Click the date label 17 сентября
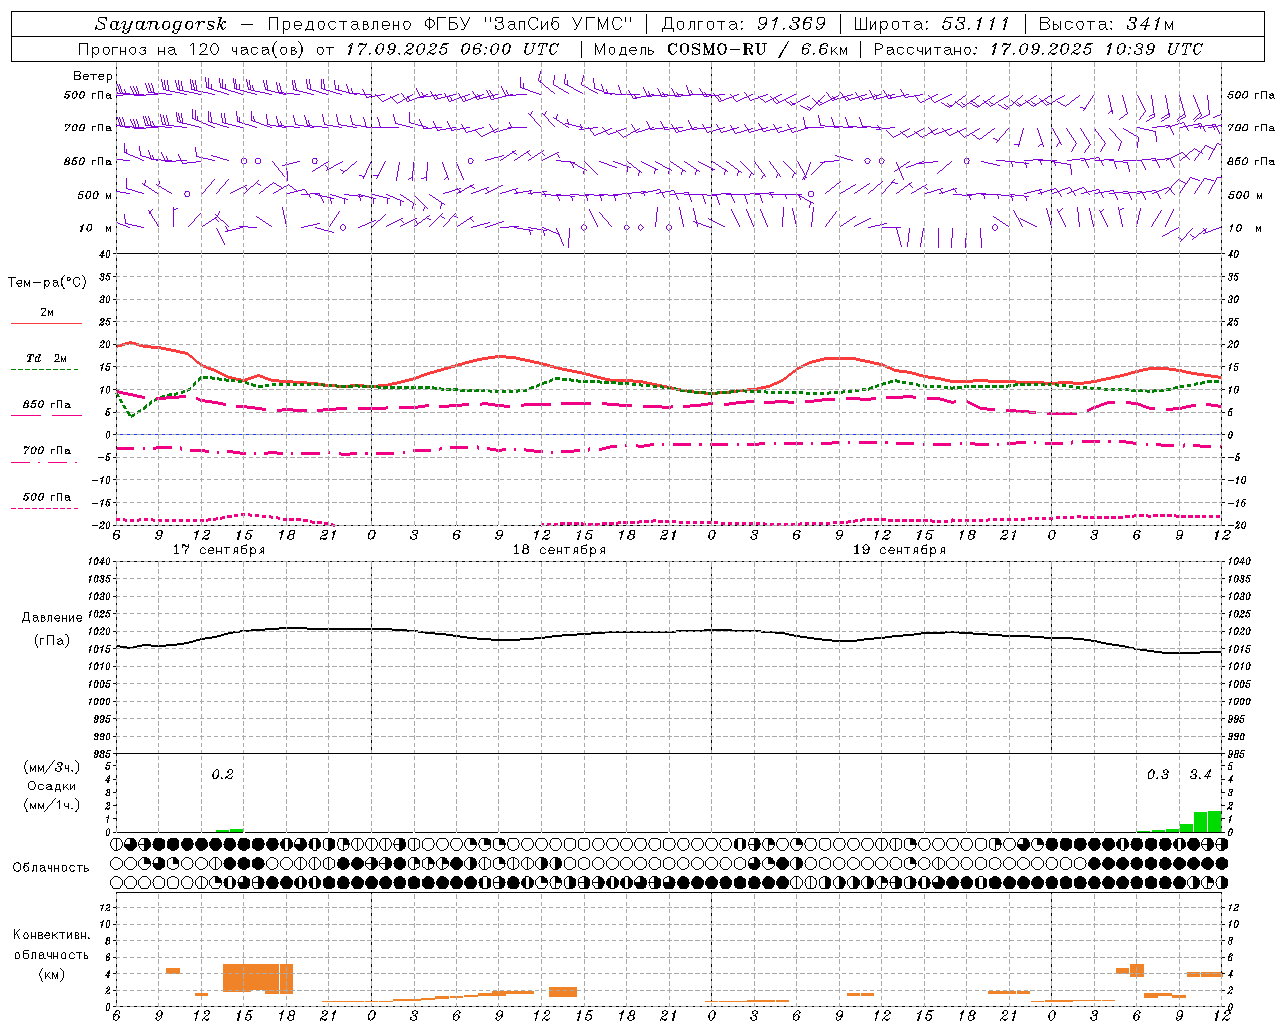Image resolution: width=1280 pixels, height=1024 pixels. 219,550
